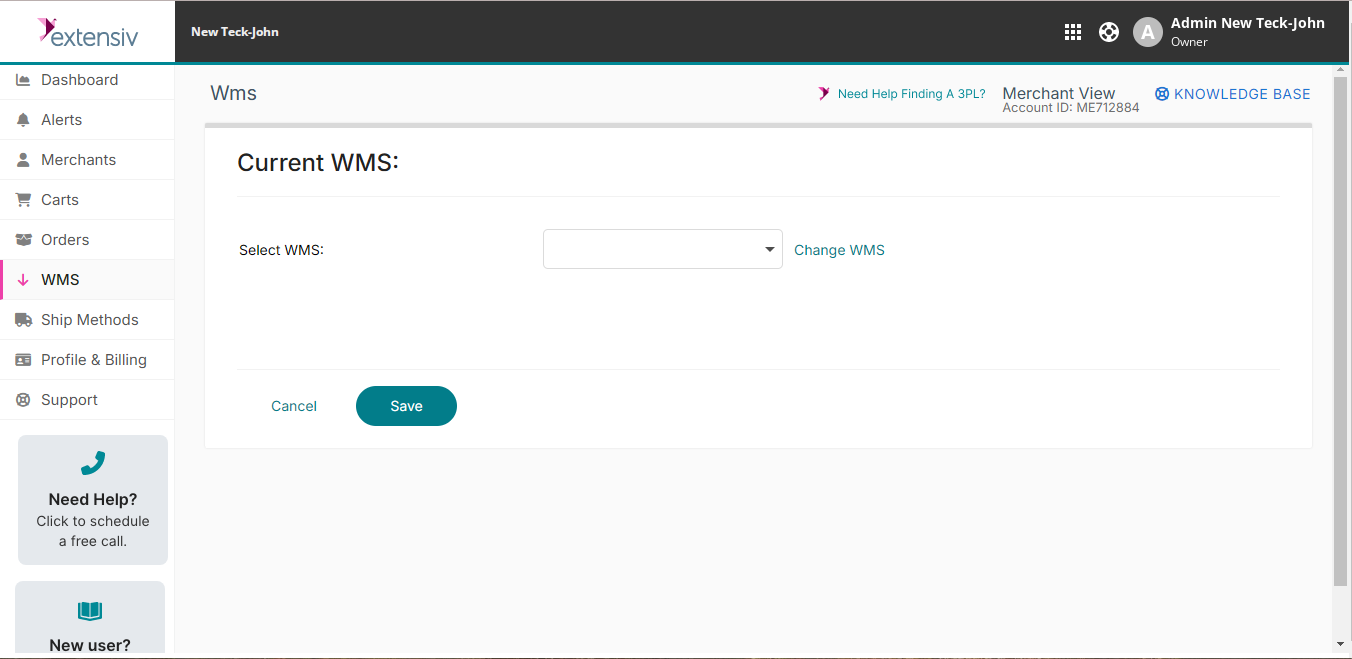Click the app grid icon in header
The height and width of the screenshot is (659, 1352).
pos(1072,31)
